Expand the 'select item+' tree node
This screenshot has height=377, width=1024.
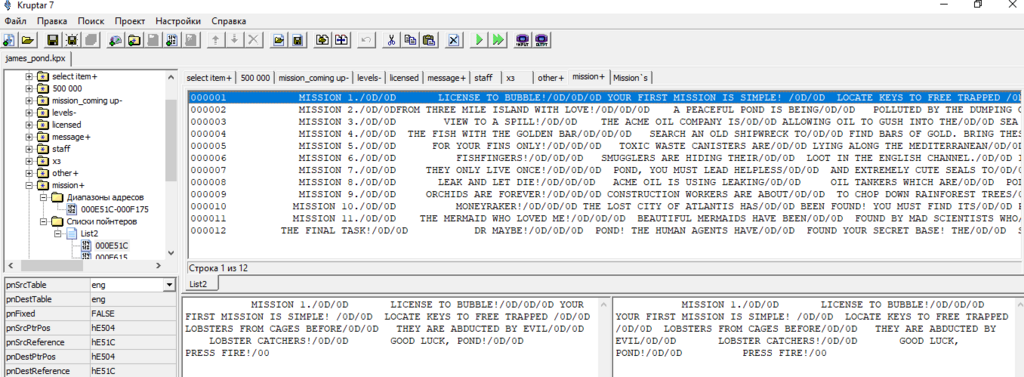pyautogui.click(x=29, y=76)
